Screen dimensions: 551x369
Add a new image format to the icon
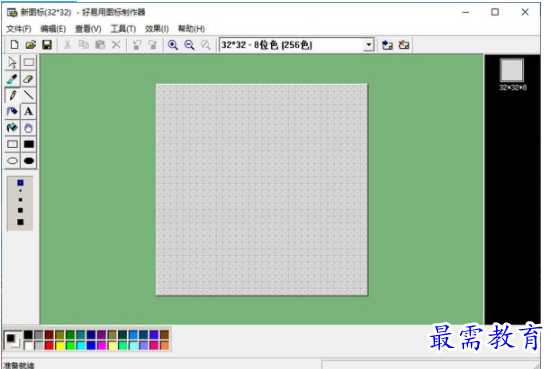tap(387, 45)
